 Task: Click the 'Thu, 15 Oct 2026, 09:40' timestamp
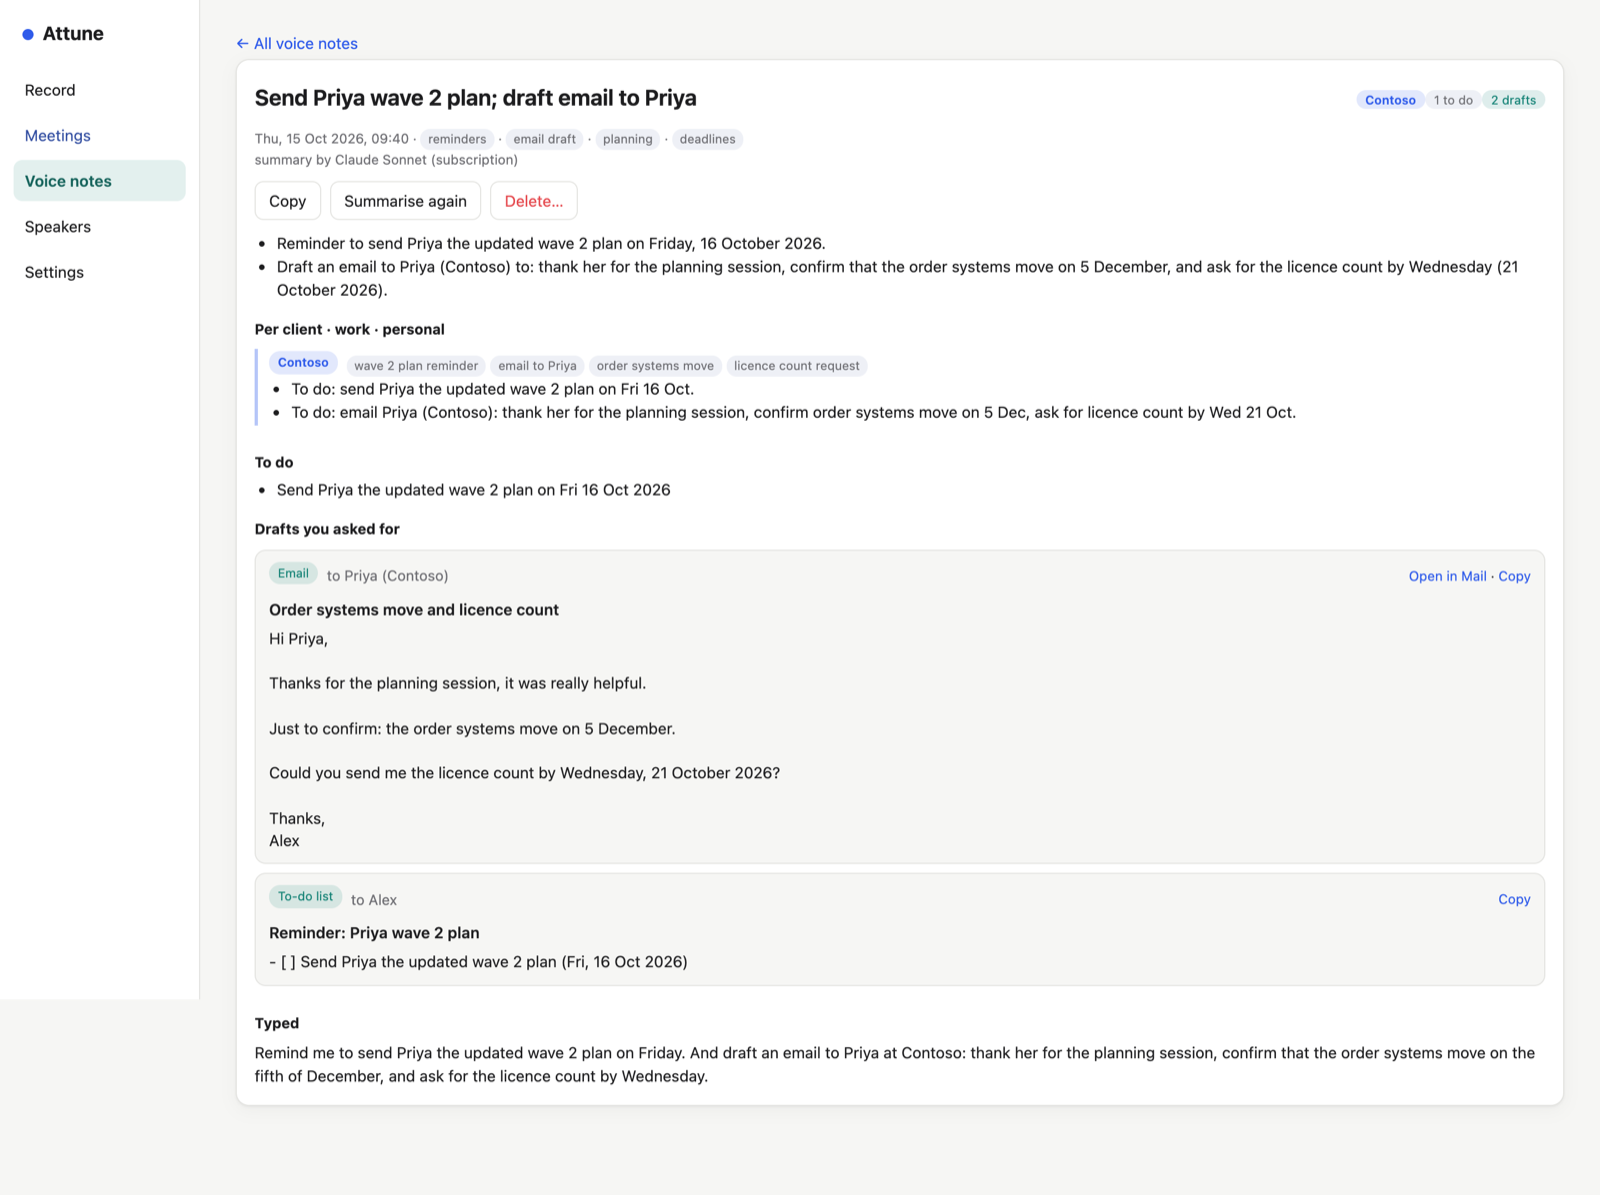pyautogui.click(x=332, y=139)
